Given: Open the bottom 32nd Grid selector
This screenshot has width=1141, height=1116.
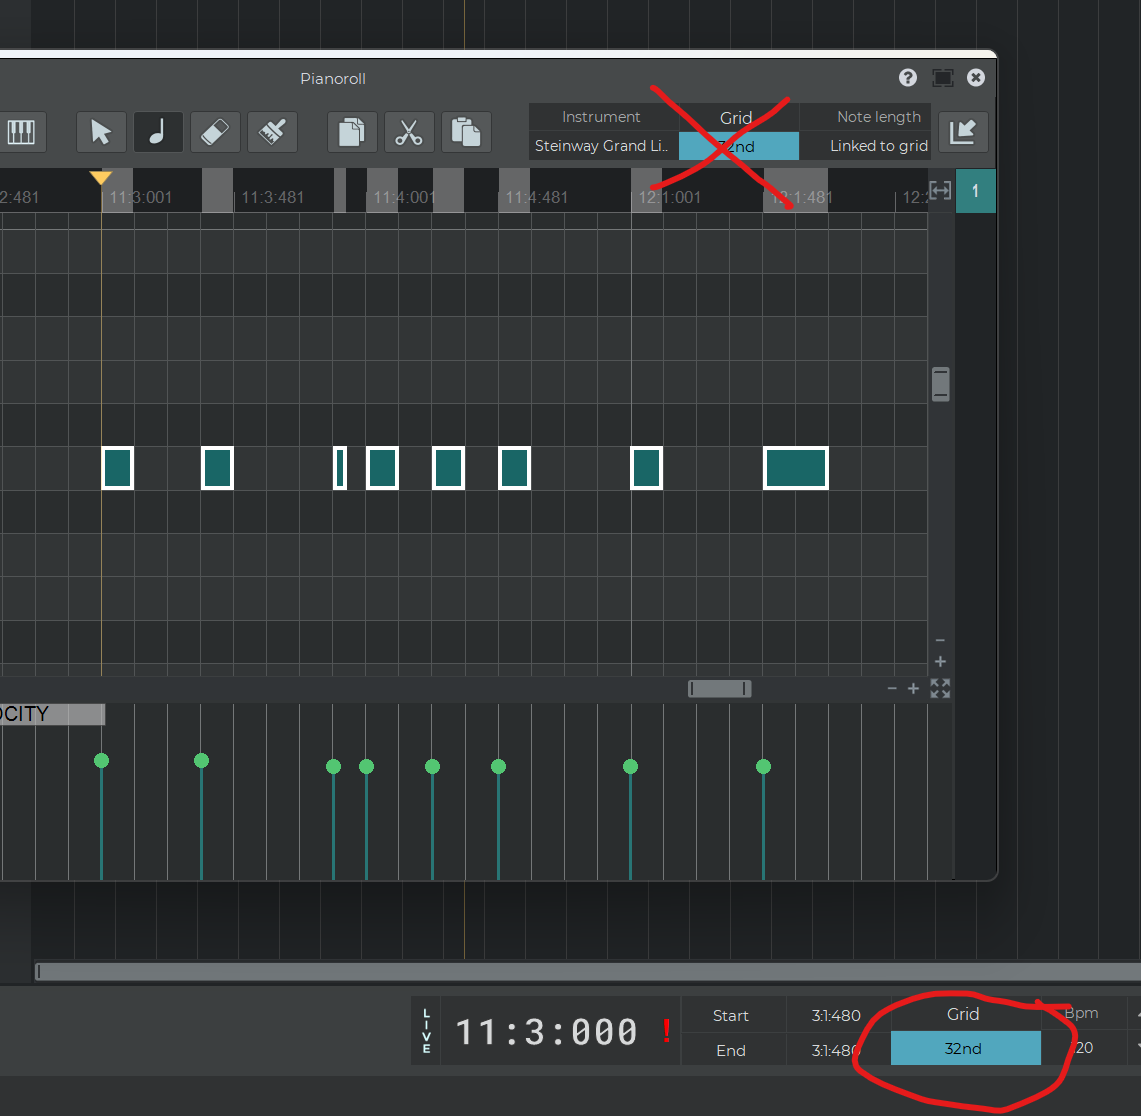Looking at the screenshot, I should (964, 1049).
